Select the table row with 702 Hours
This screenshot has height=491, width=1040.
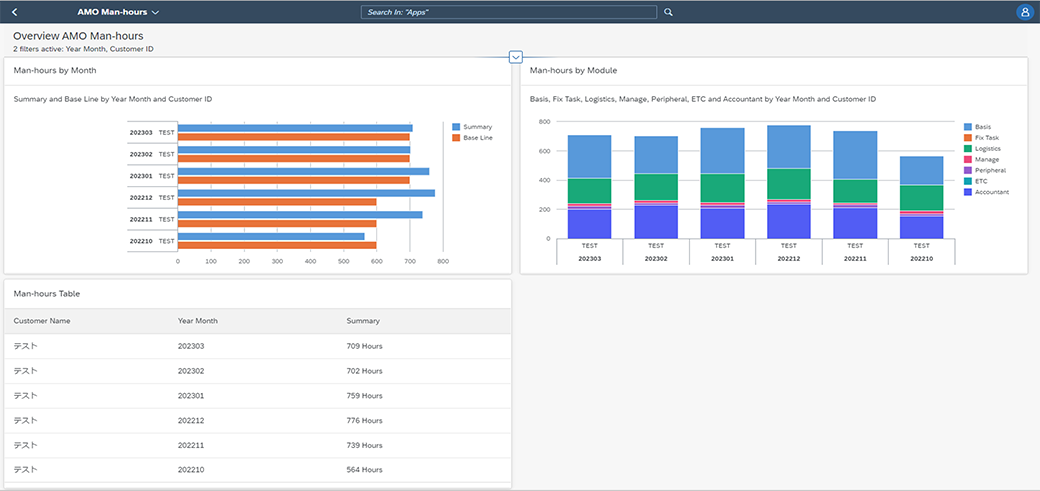coord(257,371)
